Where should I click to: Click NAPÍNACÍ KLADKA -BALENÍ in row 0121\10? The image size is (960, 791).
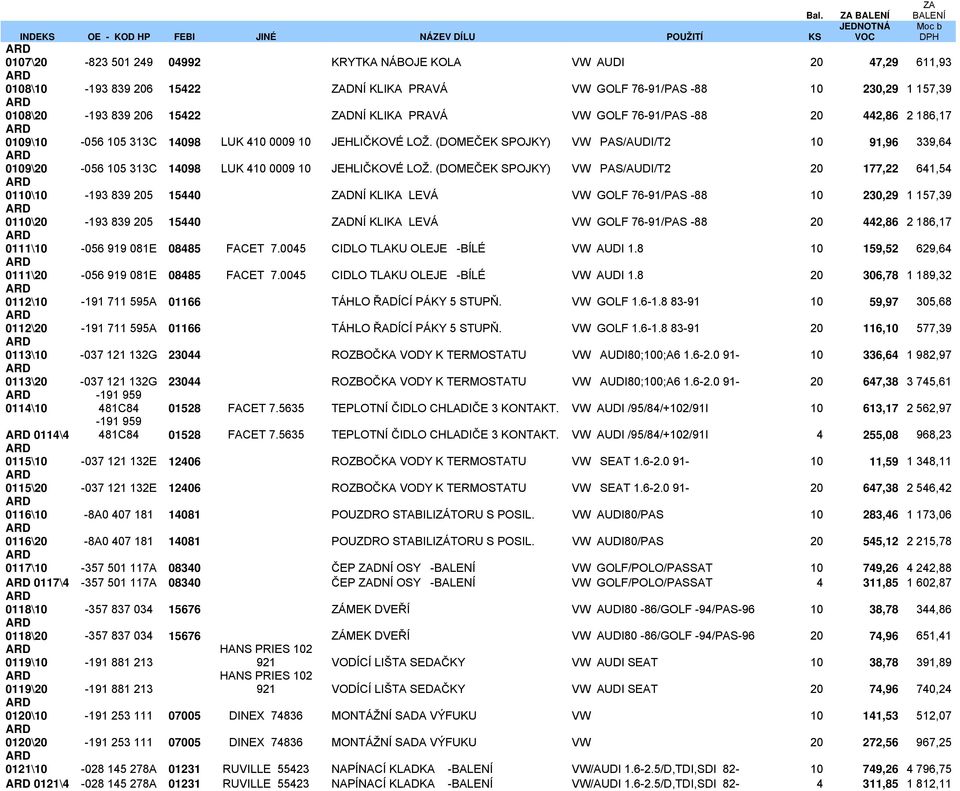point(412,769)
